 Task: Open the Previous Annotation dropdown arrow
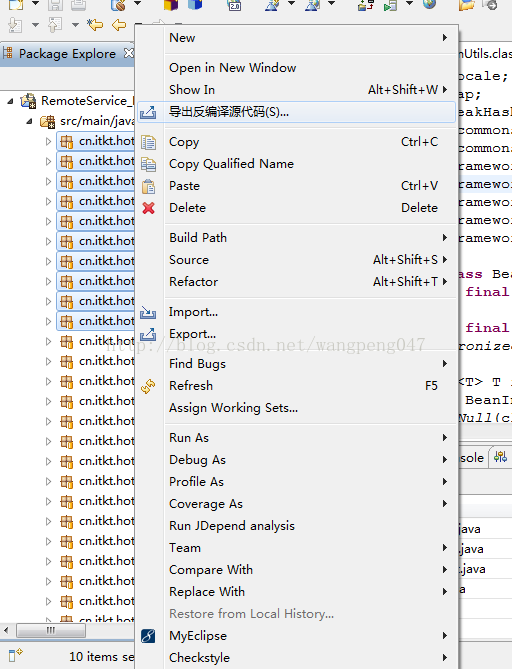75,25
